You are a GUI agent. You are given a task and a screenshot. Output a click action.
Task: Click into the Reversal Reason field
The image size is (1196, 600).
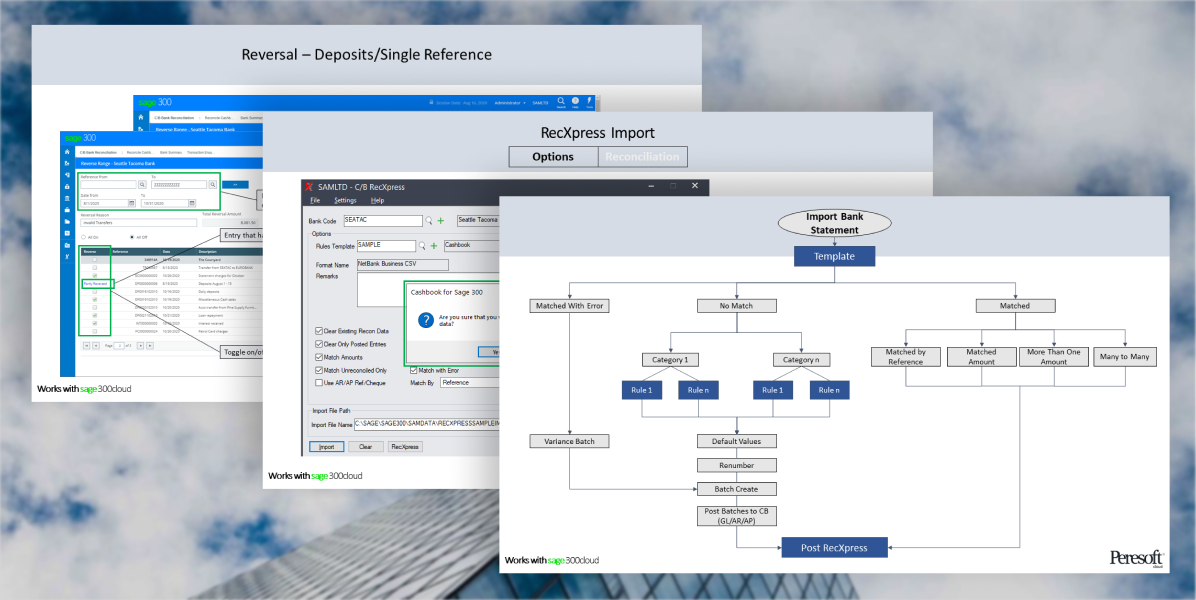pos(139,223)
